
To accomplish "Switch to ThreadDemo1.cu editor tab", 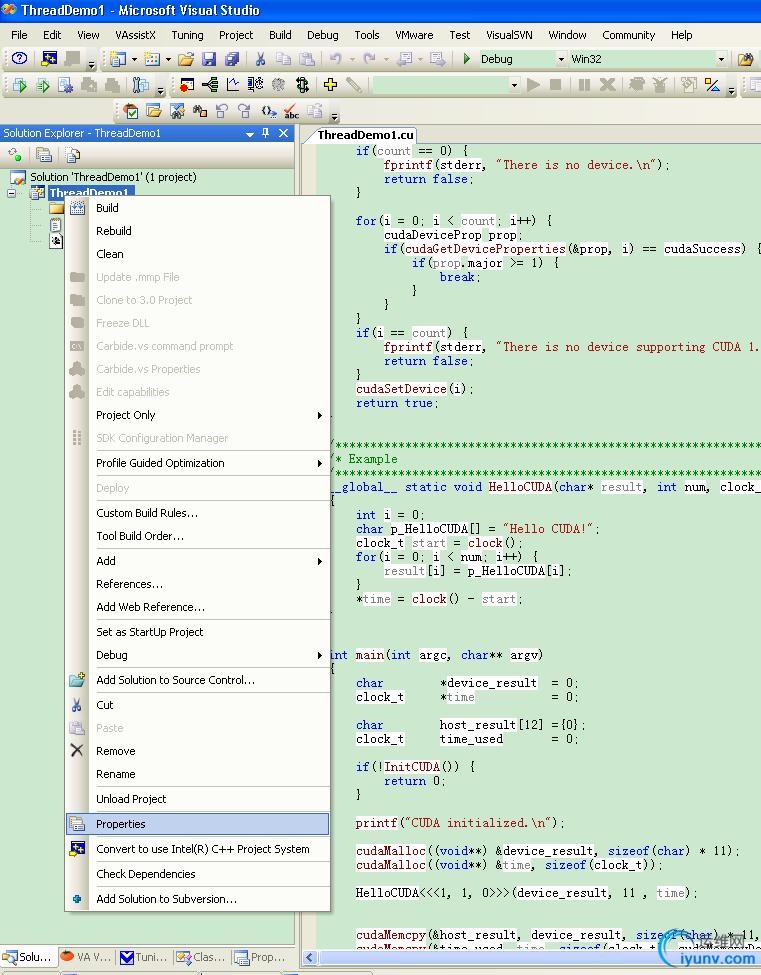I will point(365,135).
